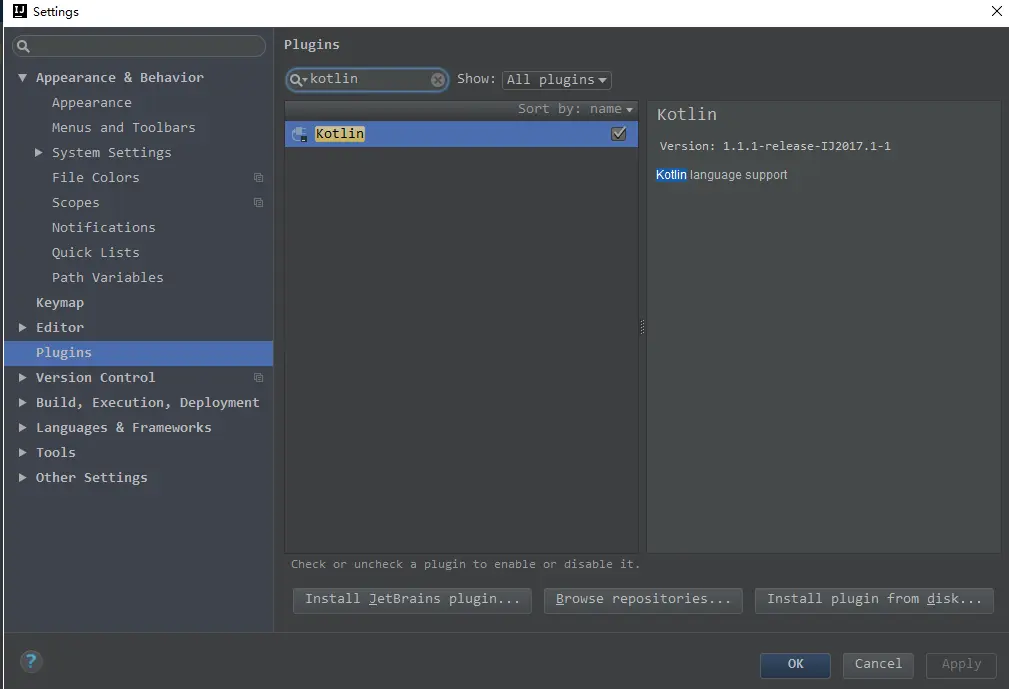
Task: Confirm with the OK button
Action: [795, 665]
